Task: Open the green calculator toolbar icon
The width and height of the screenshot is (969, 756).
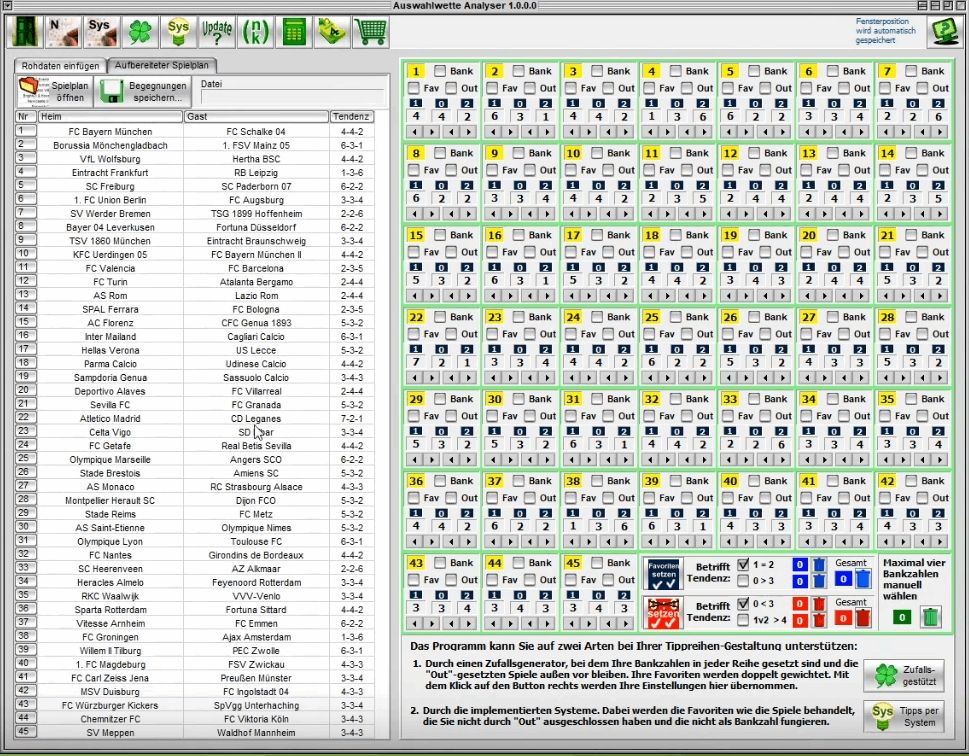Action: click(x=294, y=32)
